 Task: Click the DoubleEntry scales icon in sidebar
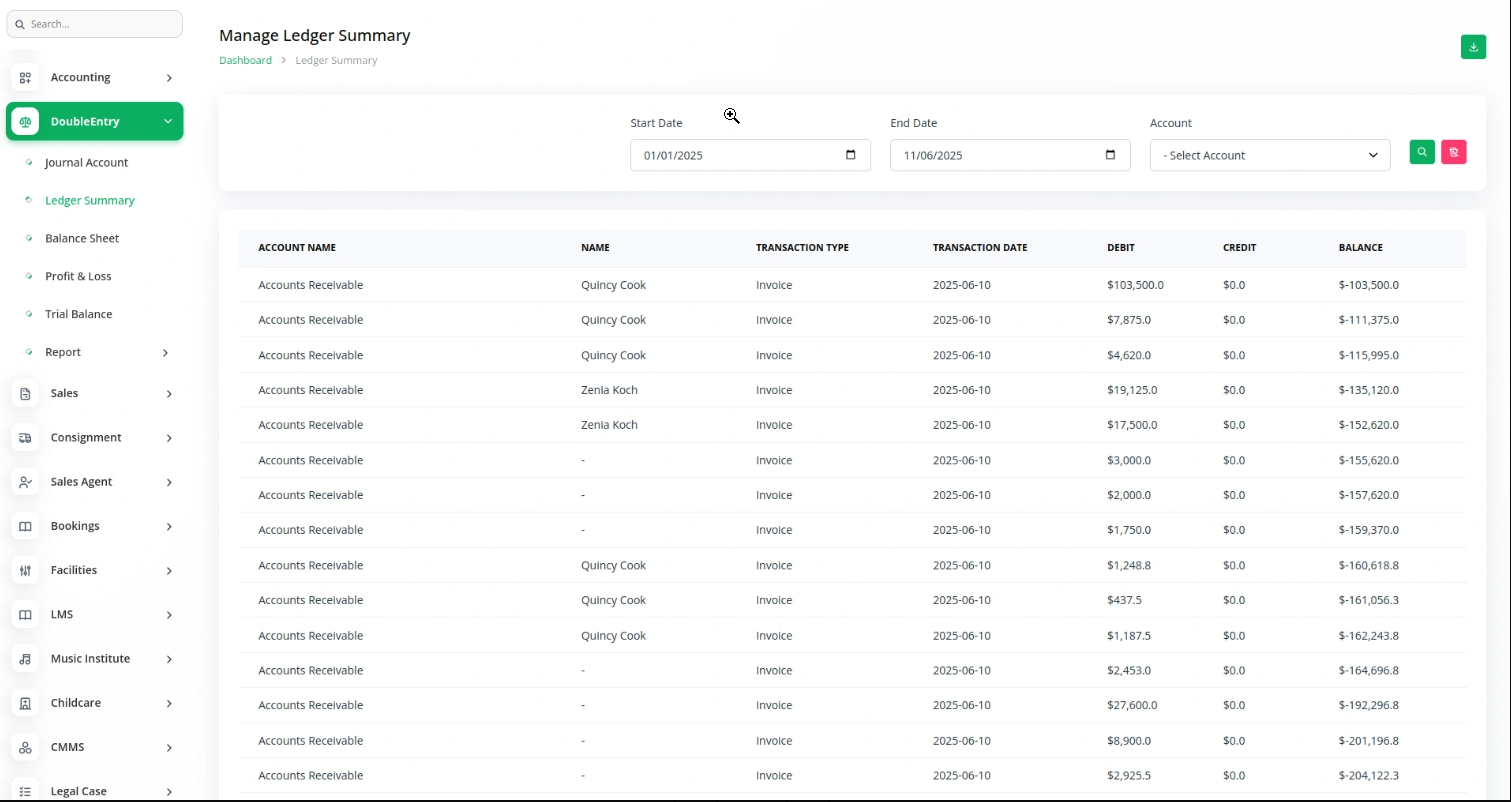pyautogui.click(x=26, y=122)
